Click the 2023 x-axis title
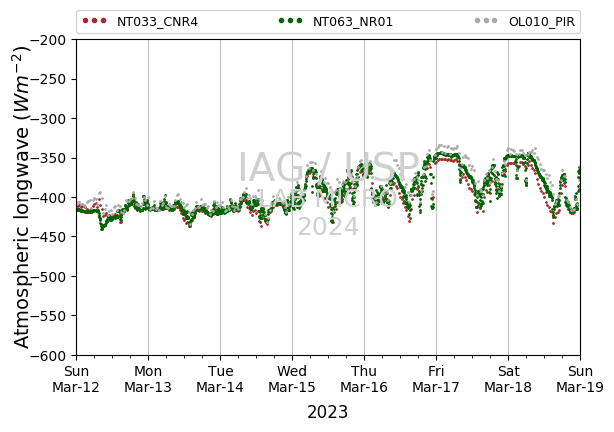Screen dimensions: 614x432 [328, 412]
